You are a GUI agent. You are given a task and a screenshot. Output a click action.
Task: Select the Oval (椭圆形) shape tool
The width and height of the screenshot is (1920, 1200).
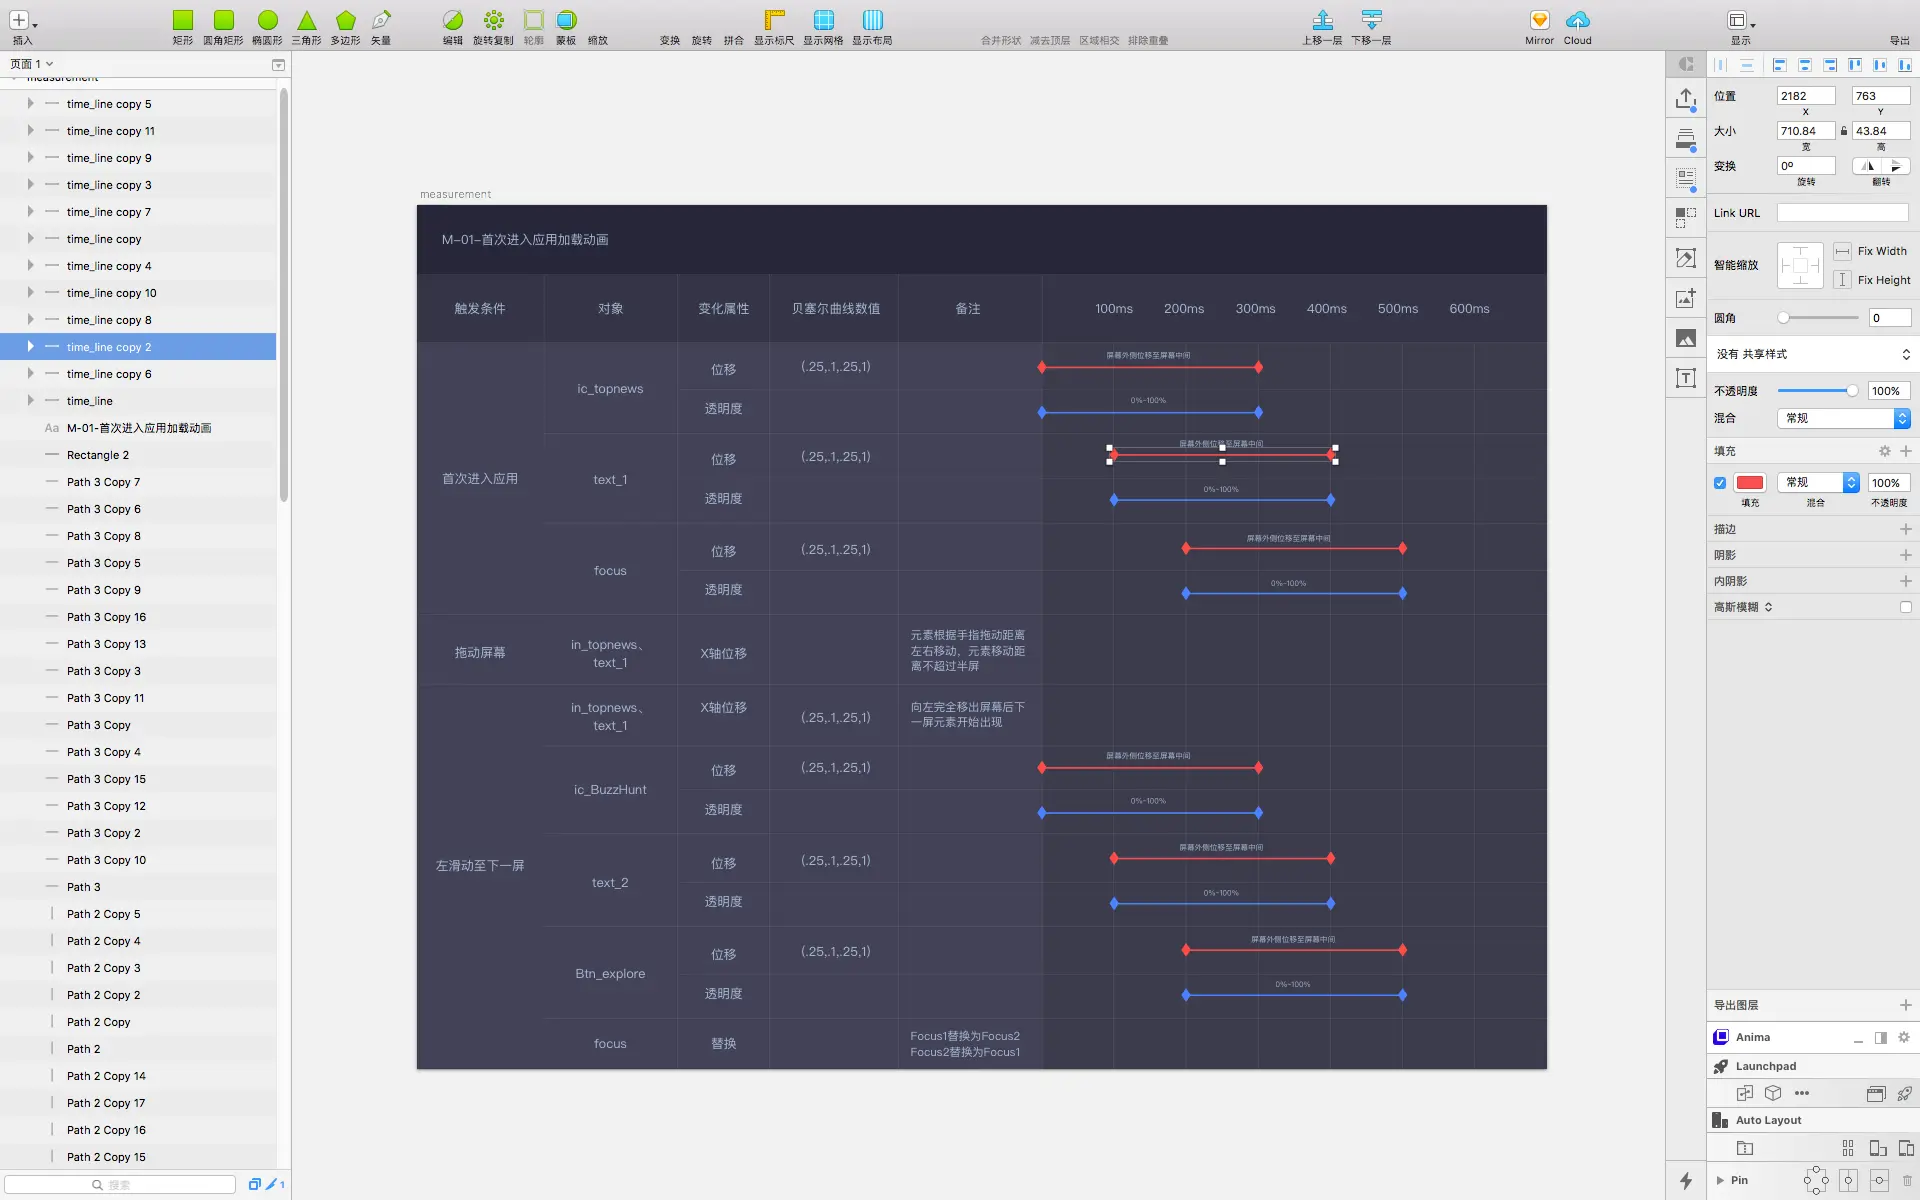coord(267,21)
